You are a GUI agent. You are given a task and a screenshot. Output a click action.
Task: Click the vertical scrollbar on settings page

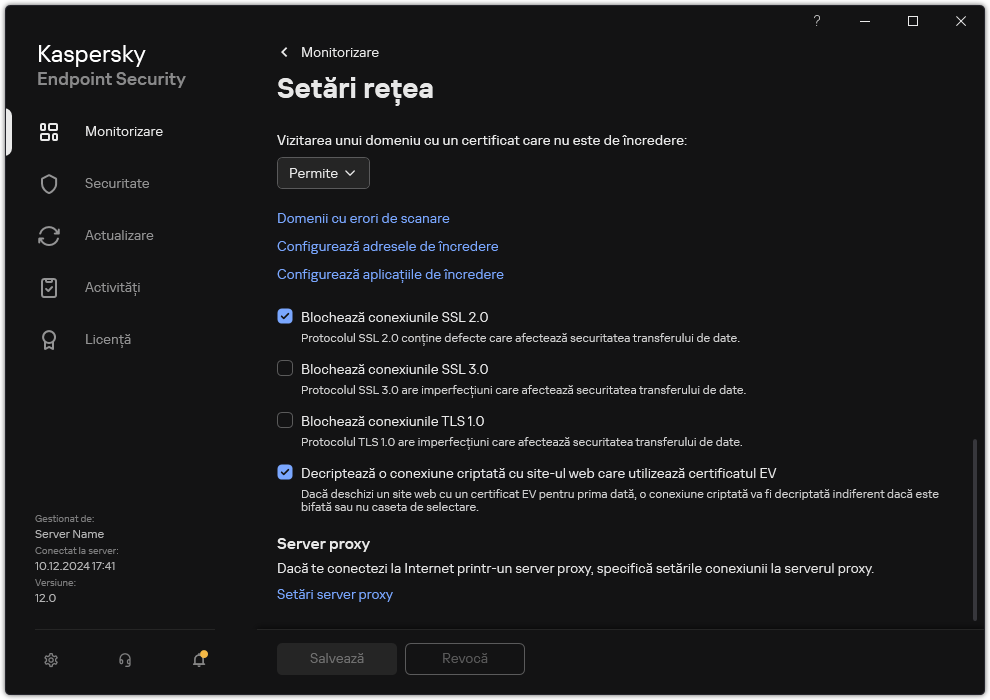(x=975, y=528)
